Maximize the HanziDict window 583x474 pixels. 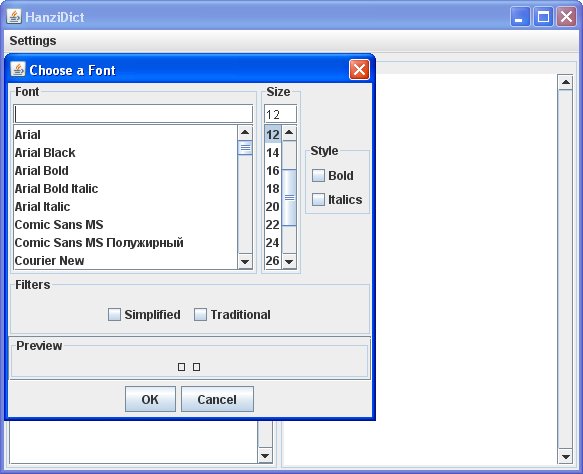click(543, 17)
